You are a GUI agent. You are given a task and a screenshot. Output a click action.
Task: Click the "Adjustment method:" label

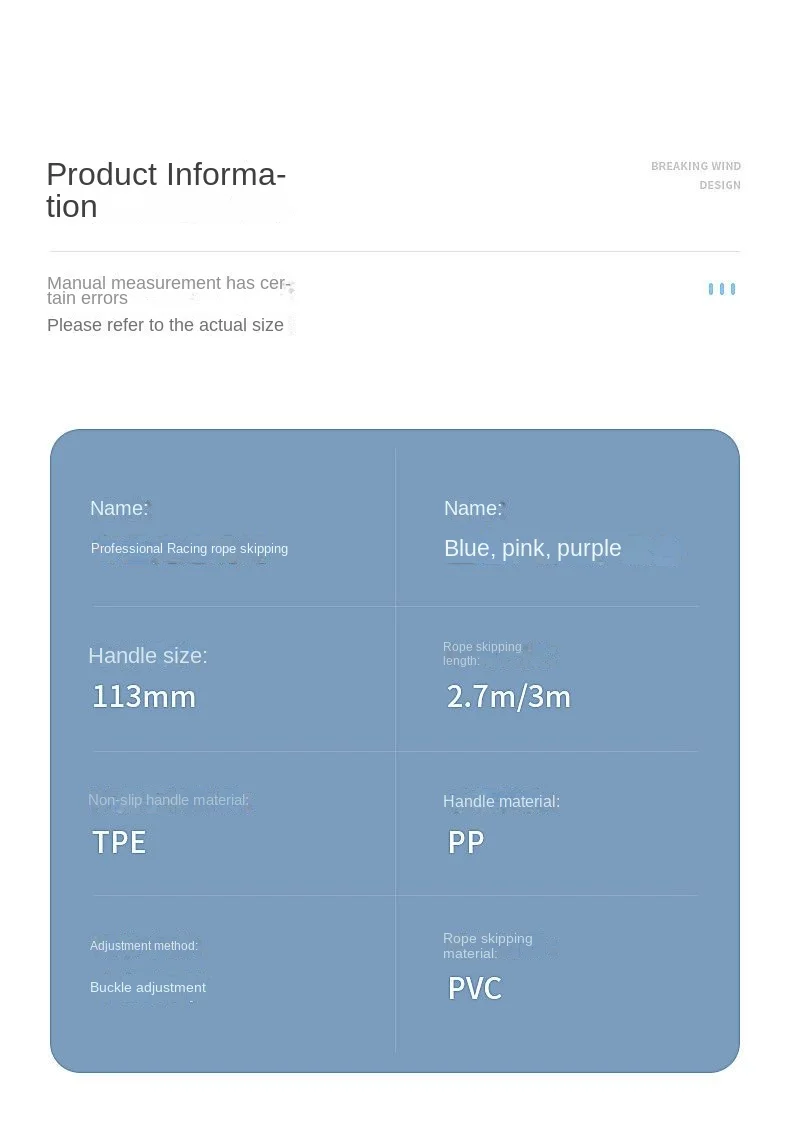(x=144, y=946)
